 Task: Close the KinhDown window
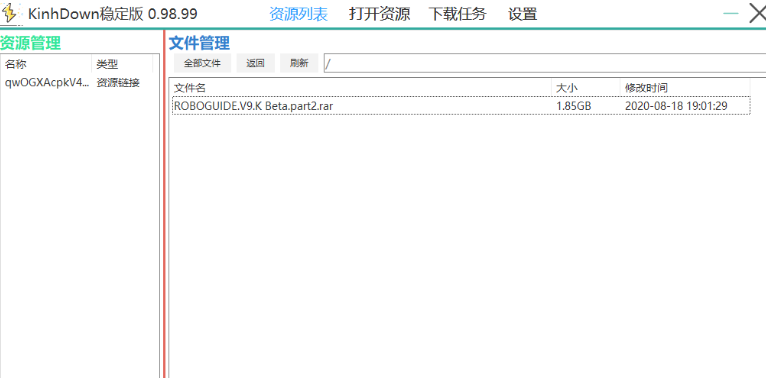tap(758, 14)
